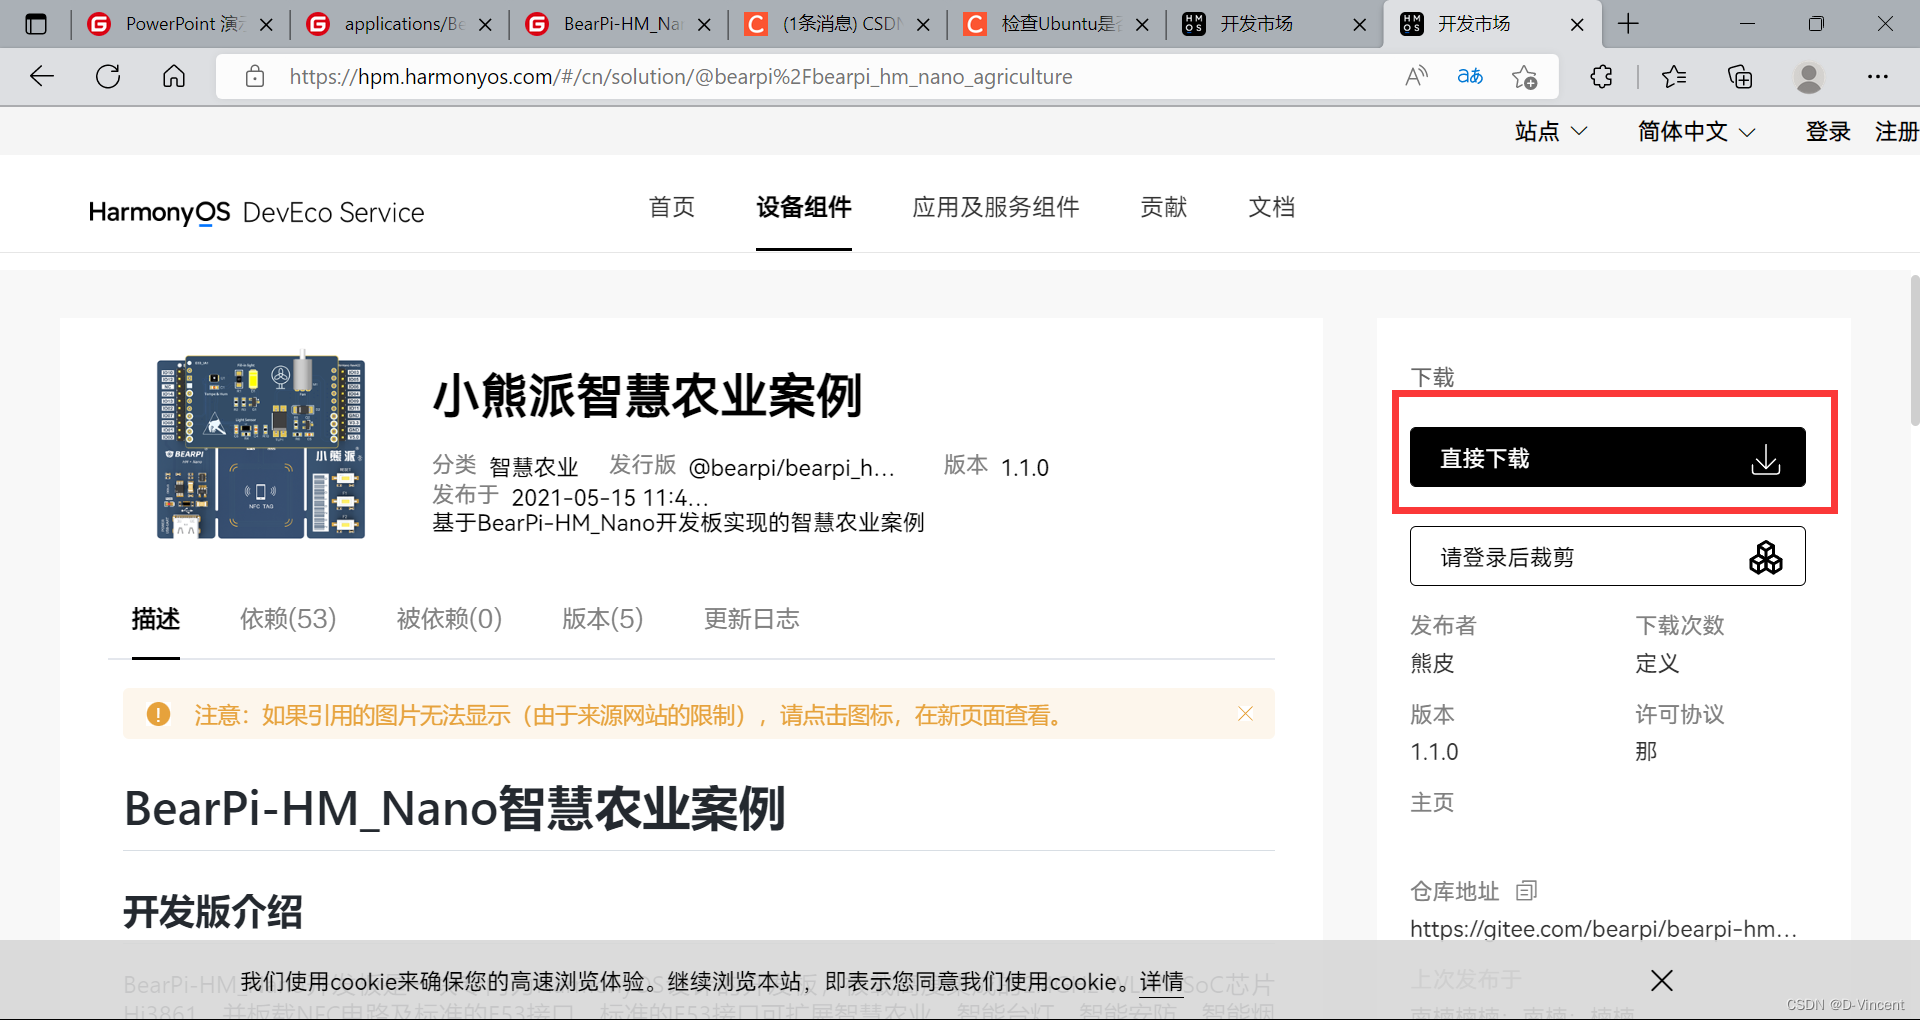The width and height of the screenshot is (1920, 1020).
Task: Add this page to favorites
Action: [x=1524, y=76]
